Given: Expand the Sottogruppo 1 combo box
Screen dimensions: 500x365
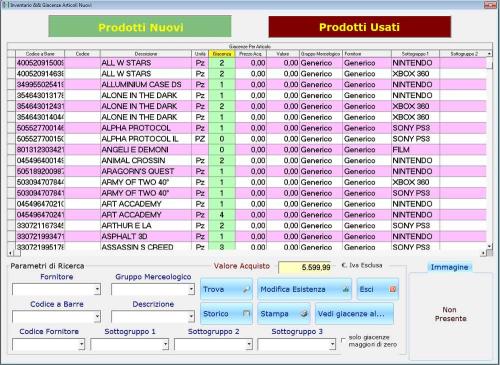Looking at the screenshot, I should coord(165,344).
